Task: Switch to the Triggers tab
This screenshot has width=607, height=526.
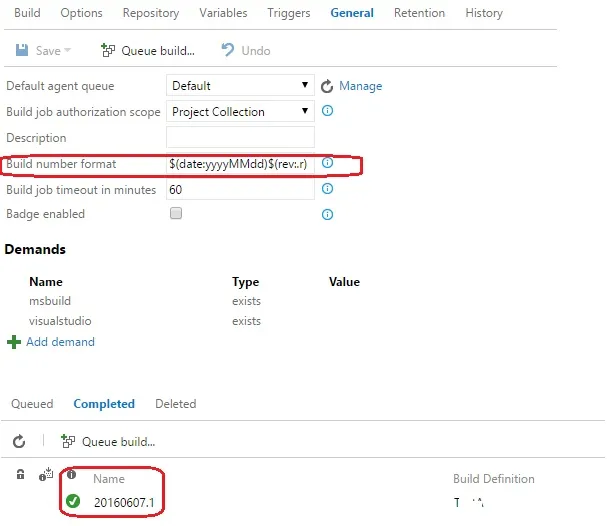Action: pyautogui.click(x=288, y=13)
